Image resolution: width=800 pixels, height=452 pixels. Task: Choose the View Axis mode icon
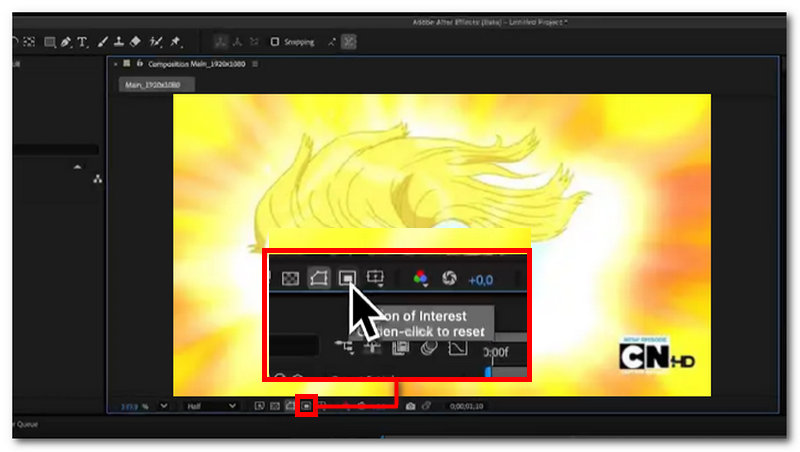[x=254, y=42]
